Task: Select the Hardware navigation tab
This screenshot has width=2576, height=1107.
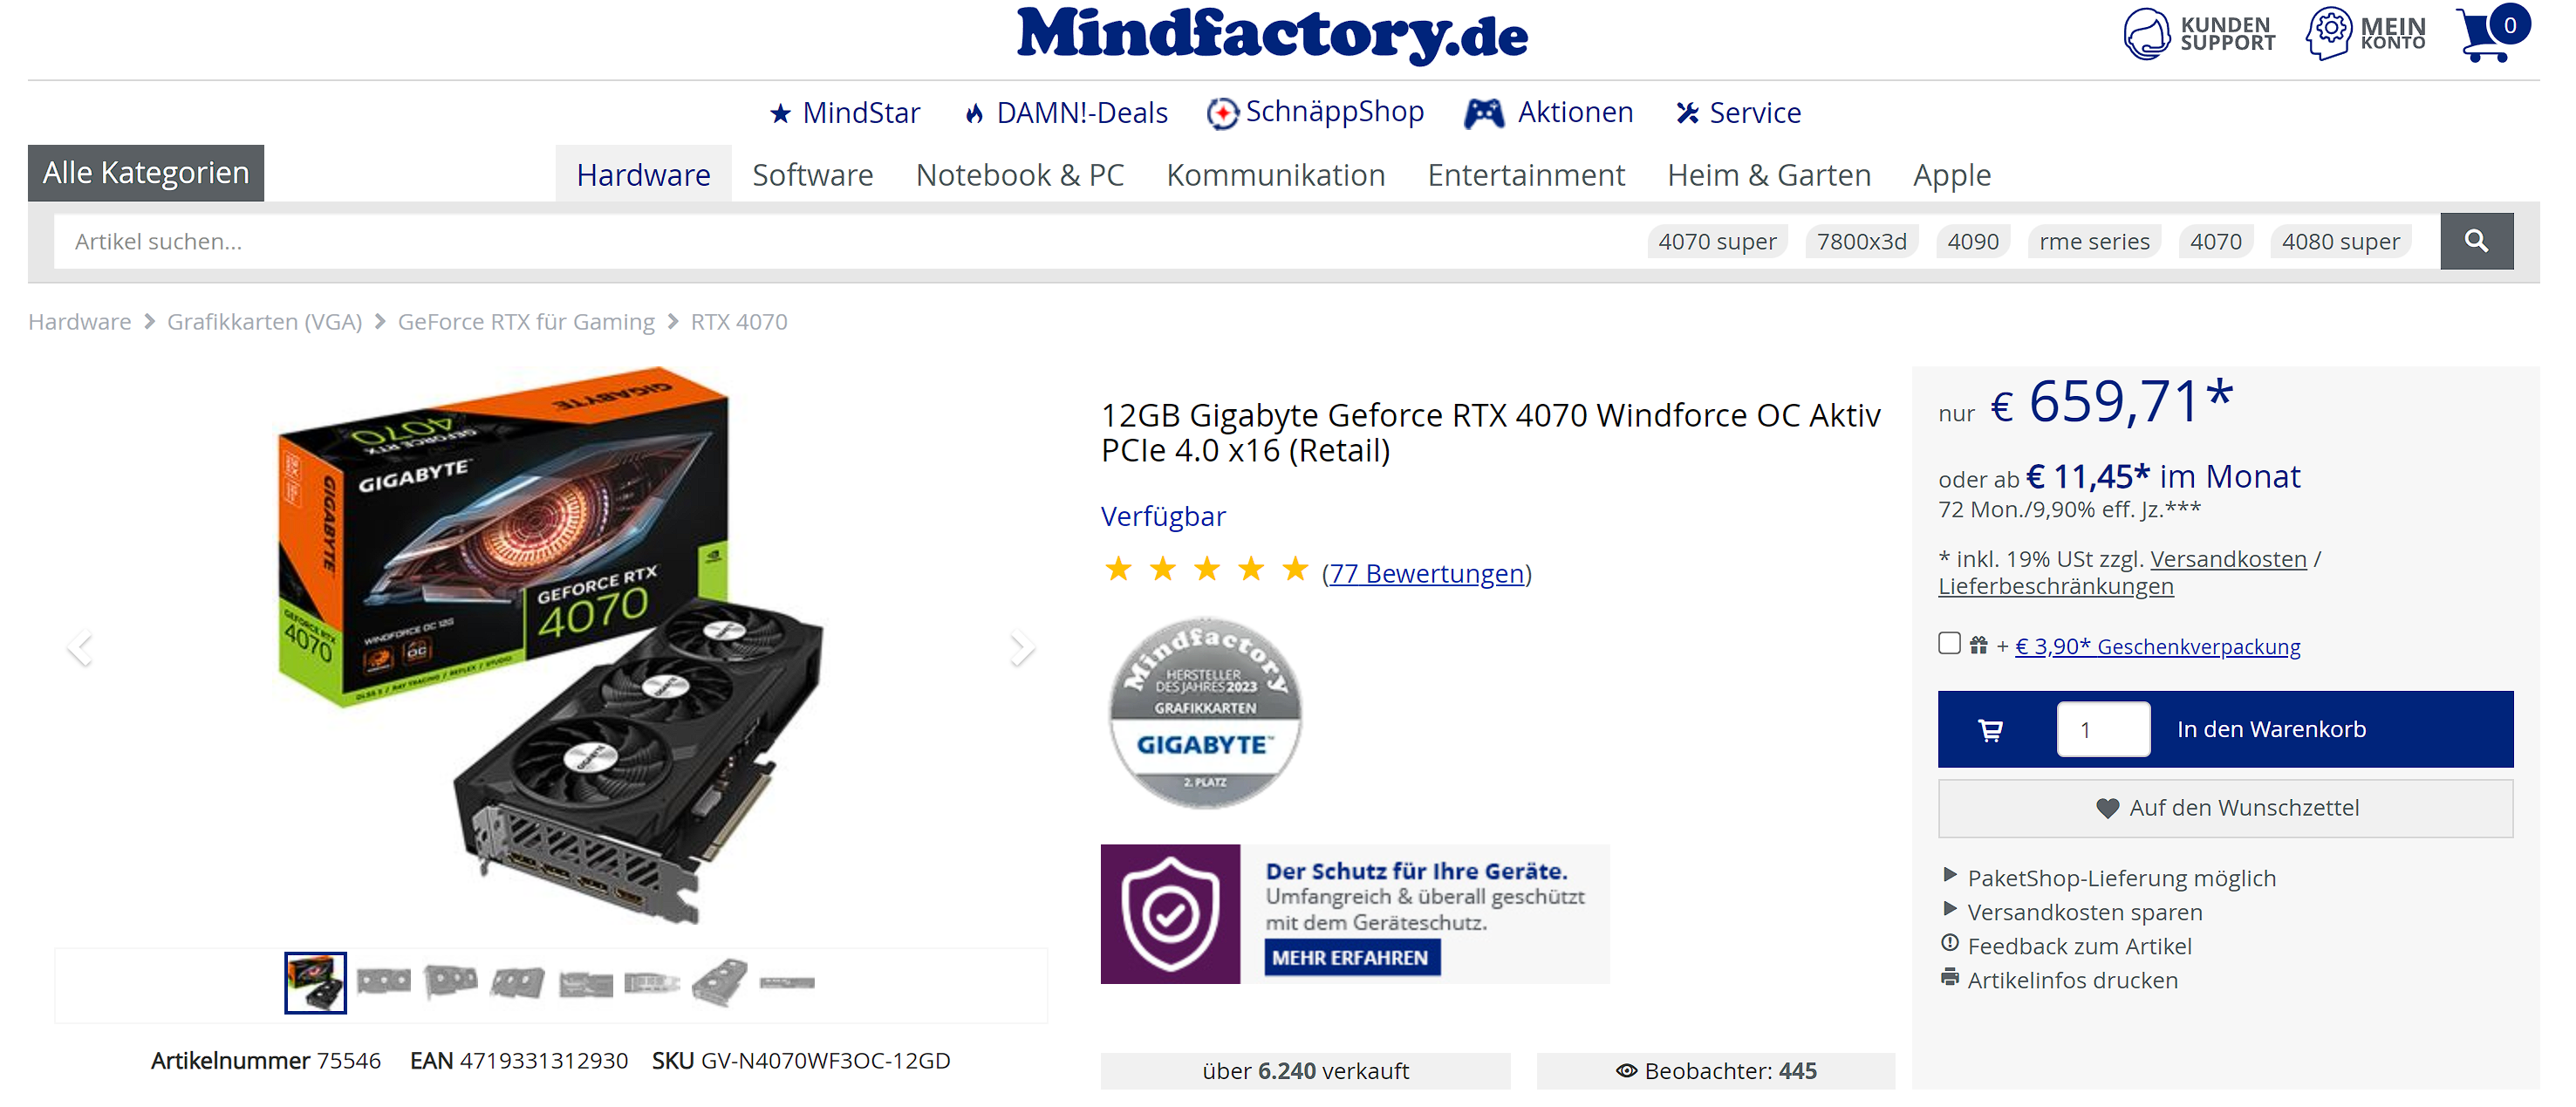Action: [x=643, y=175]
